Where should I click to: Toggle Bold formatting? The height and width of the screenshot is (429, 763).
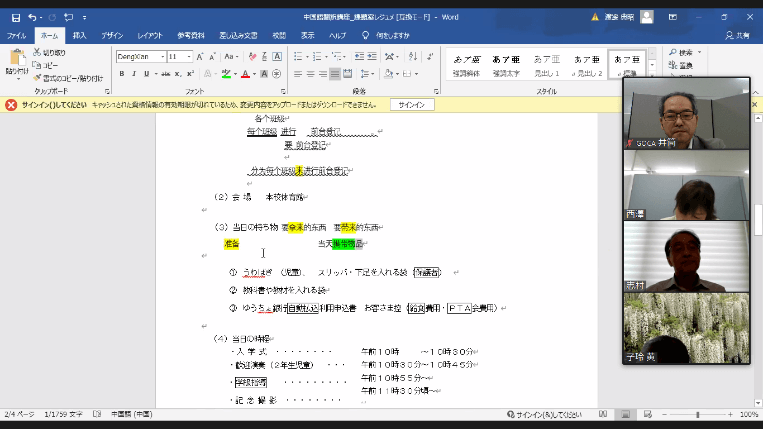(x=122, y=74)
